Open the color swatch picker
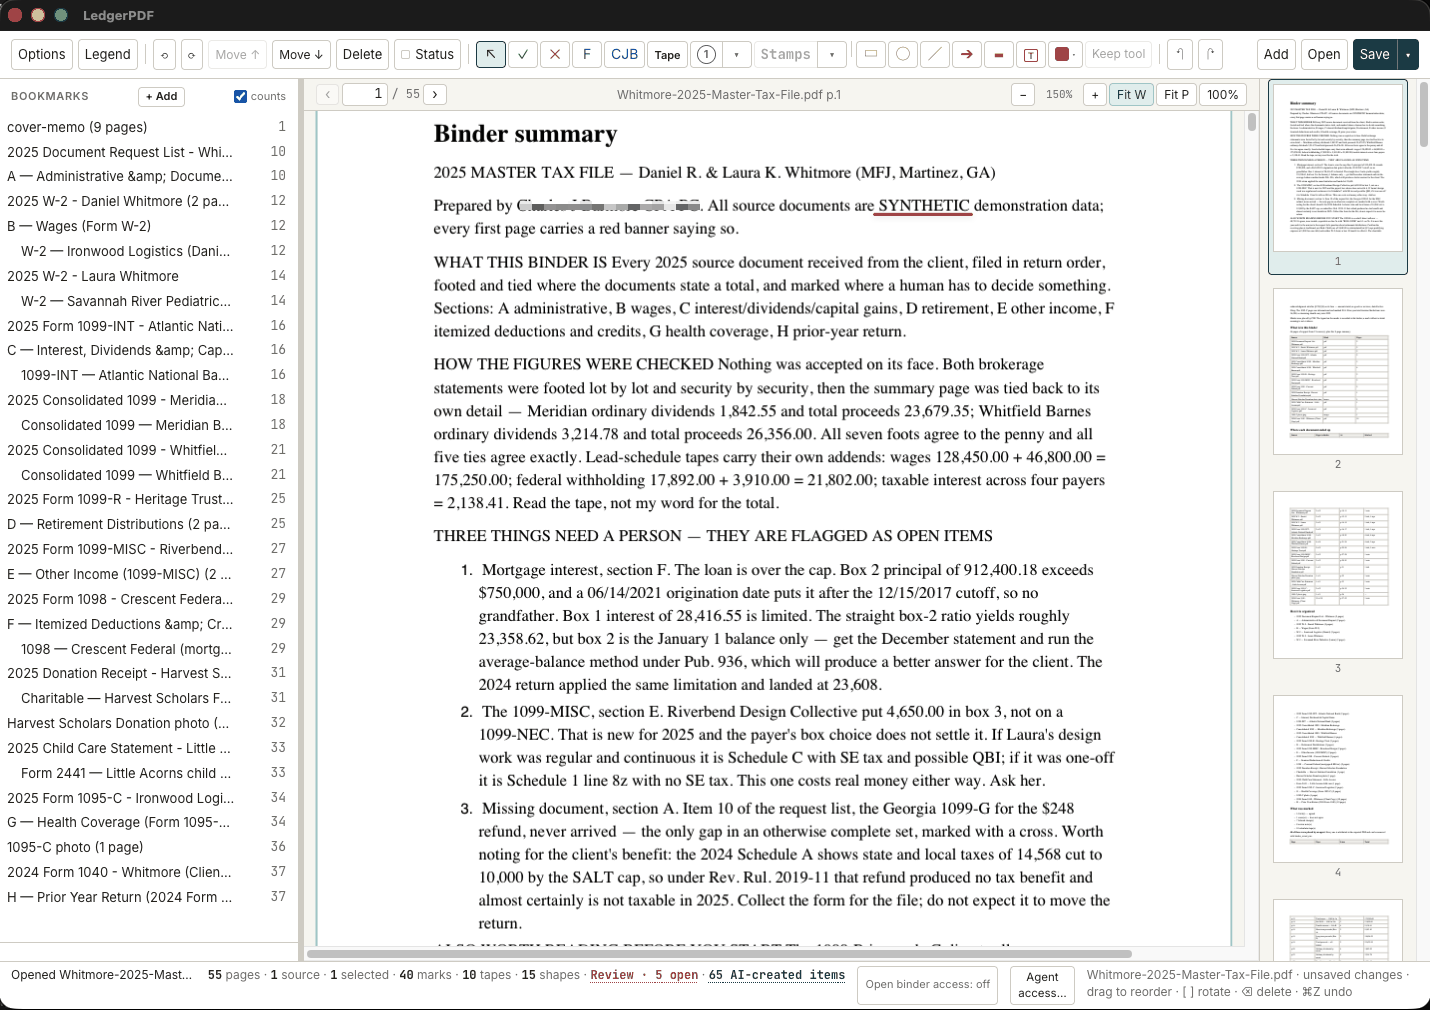The height and width of the screenshot is (1010, 1430). click(1063, 54)
